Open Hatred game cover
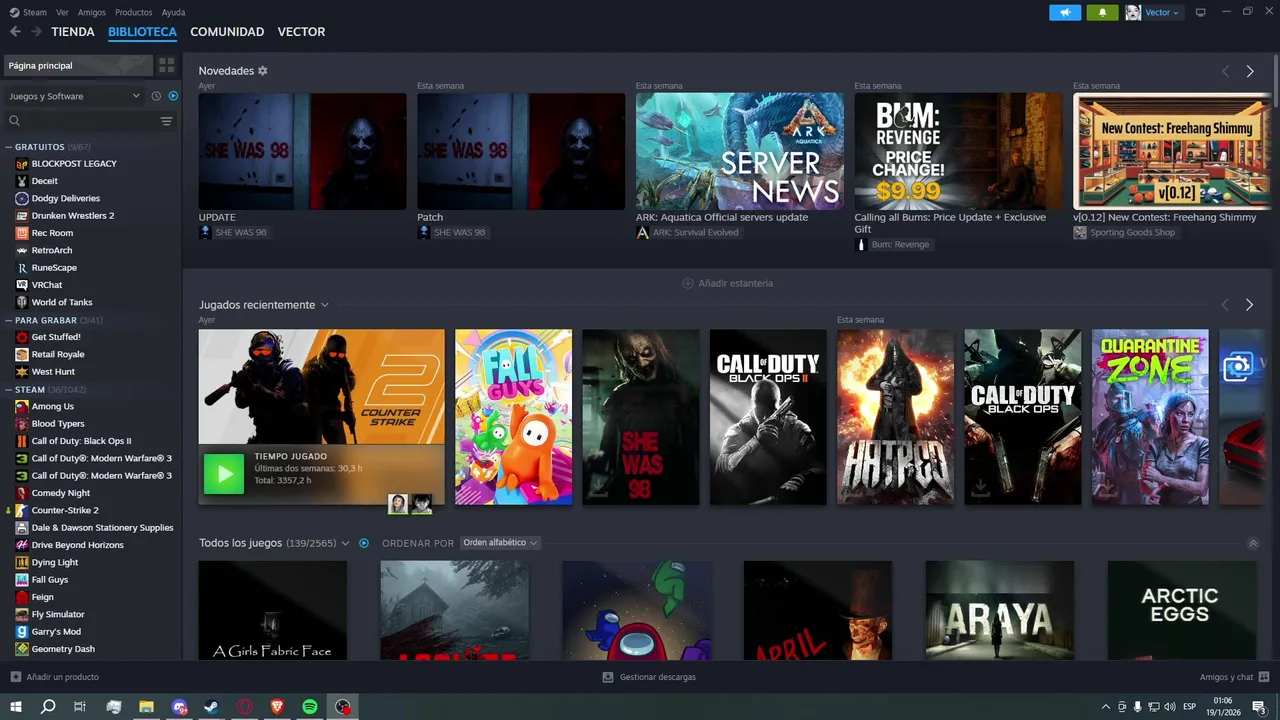Viewport: 1280px width, 720px height. tap(895, 417)
